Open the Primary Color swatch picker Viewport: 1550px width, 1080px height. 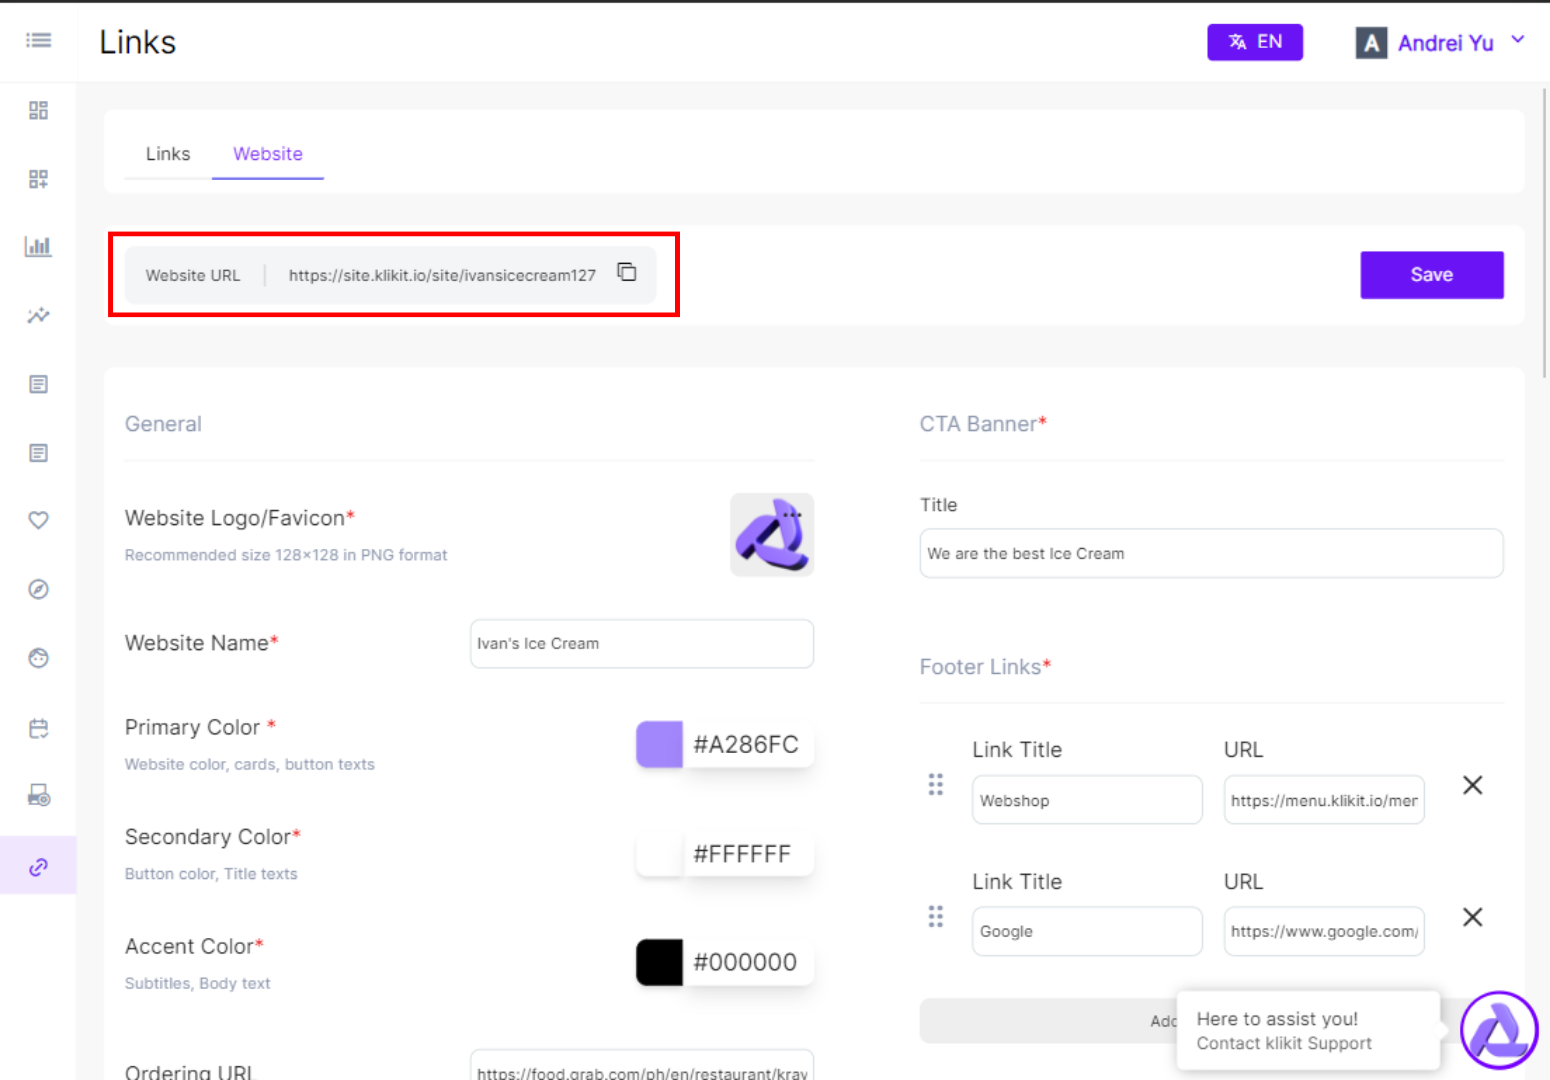(659, 744)
